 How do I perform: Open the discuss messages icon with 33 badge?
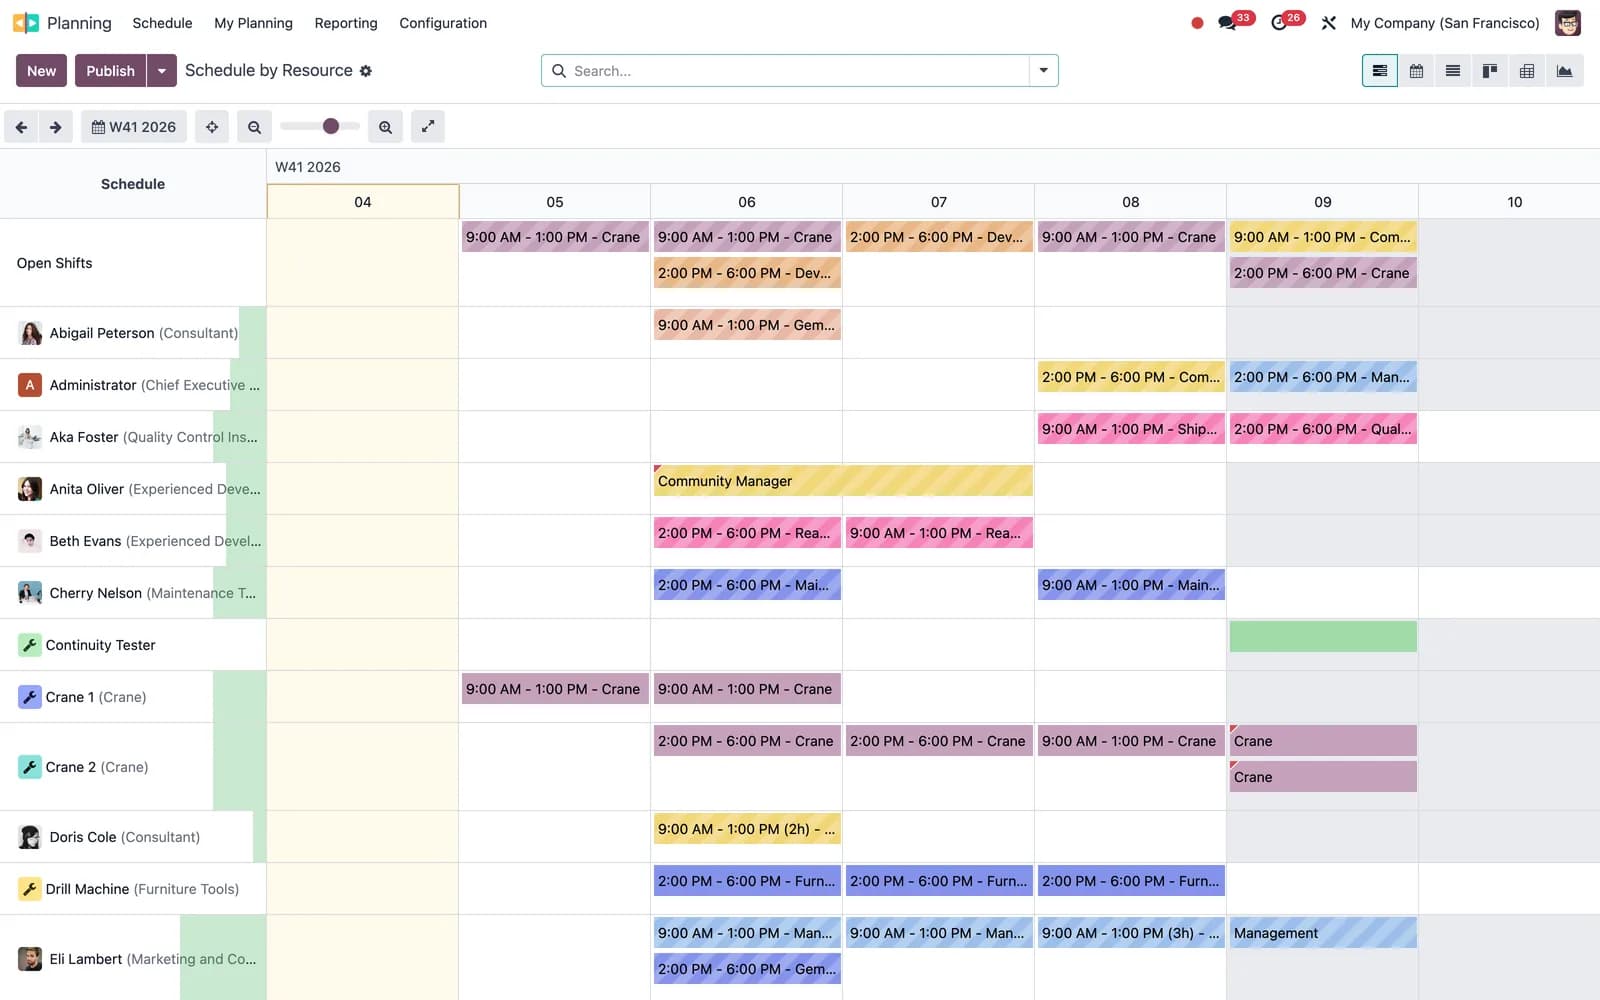(x=1227, y=23)
